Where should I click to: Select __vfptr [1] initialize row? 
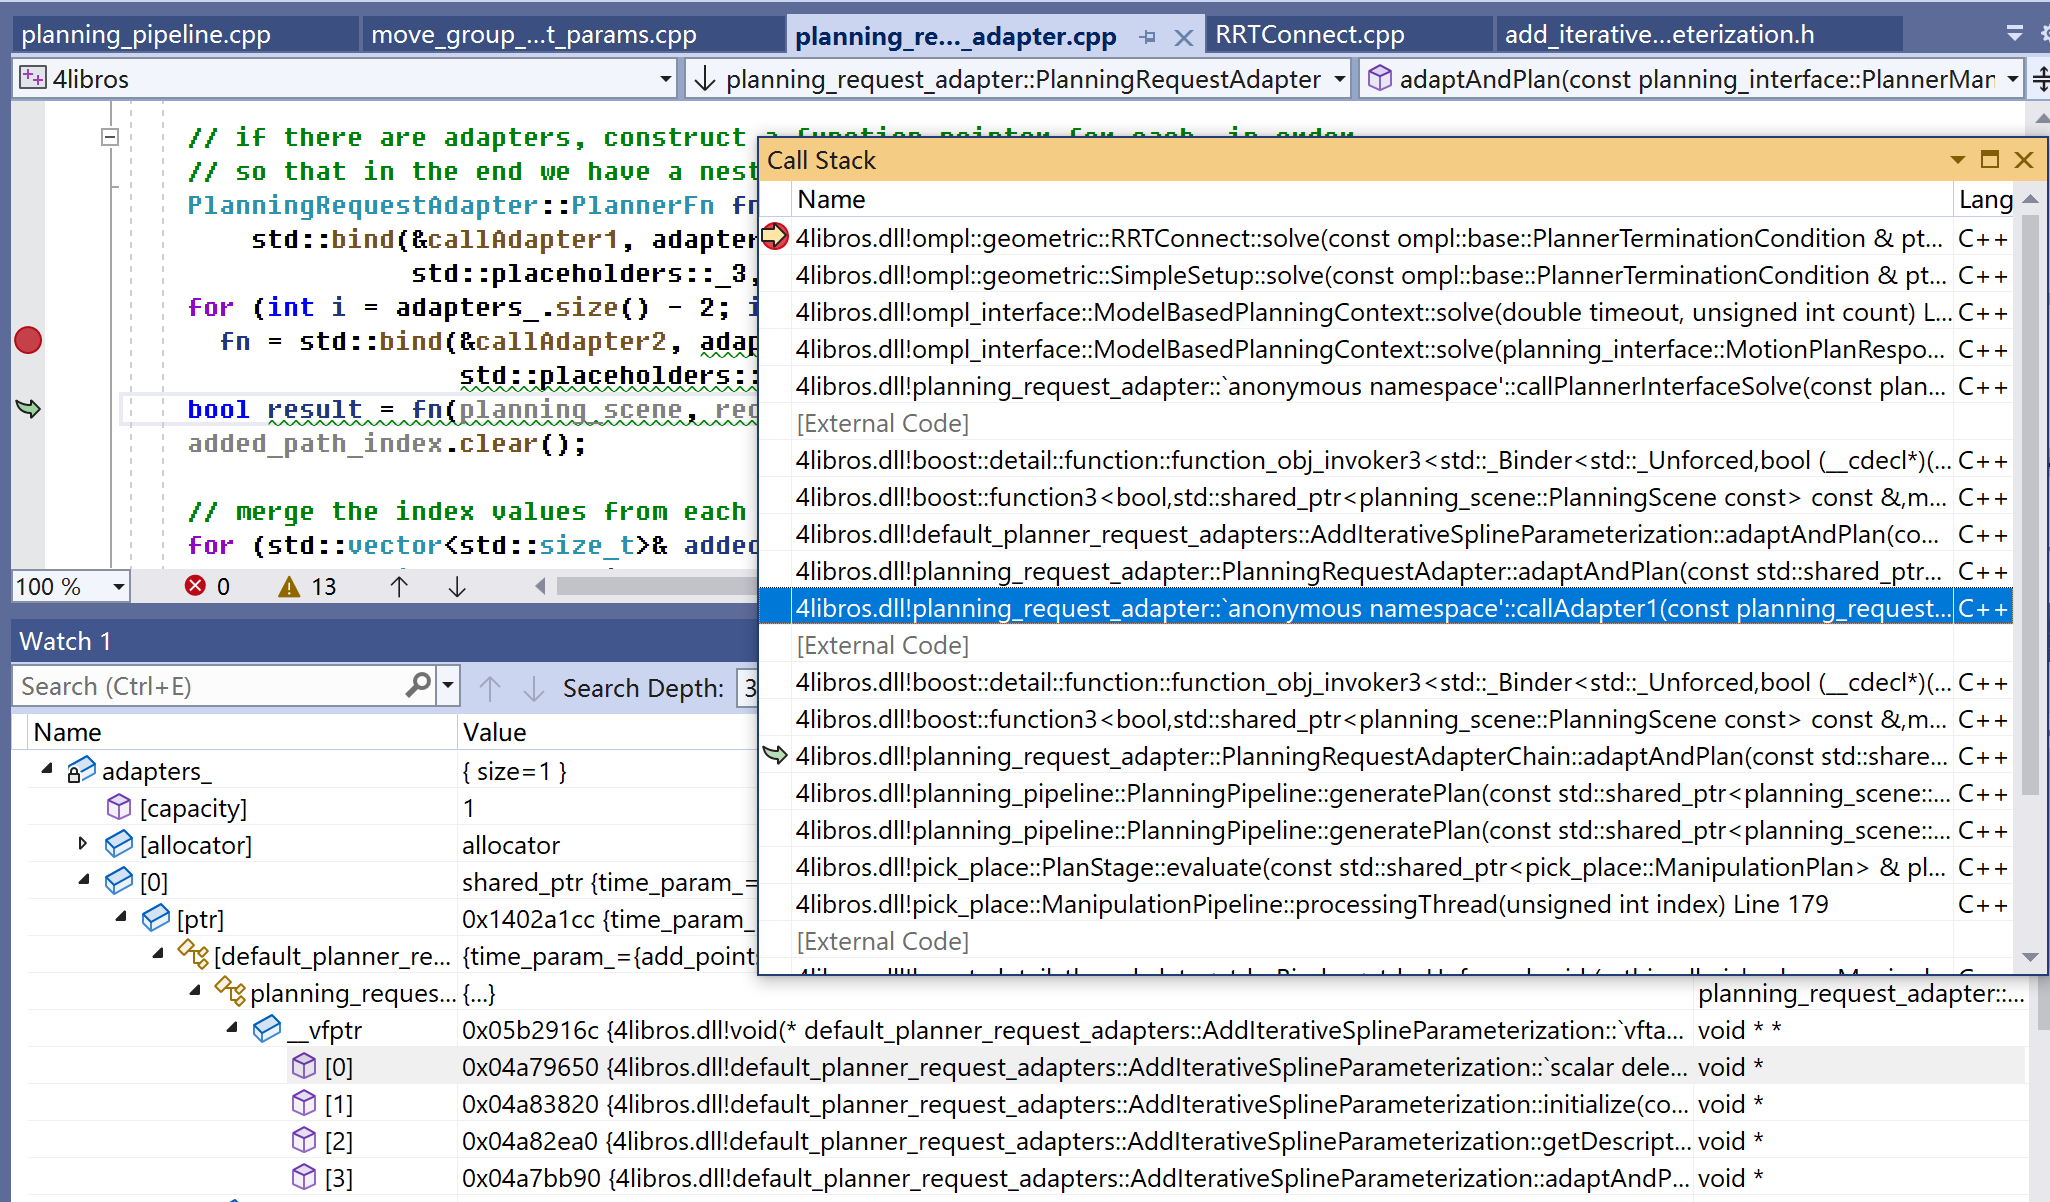(1026, 1104)
